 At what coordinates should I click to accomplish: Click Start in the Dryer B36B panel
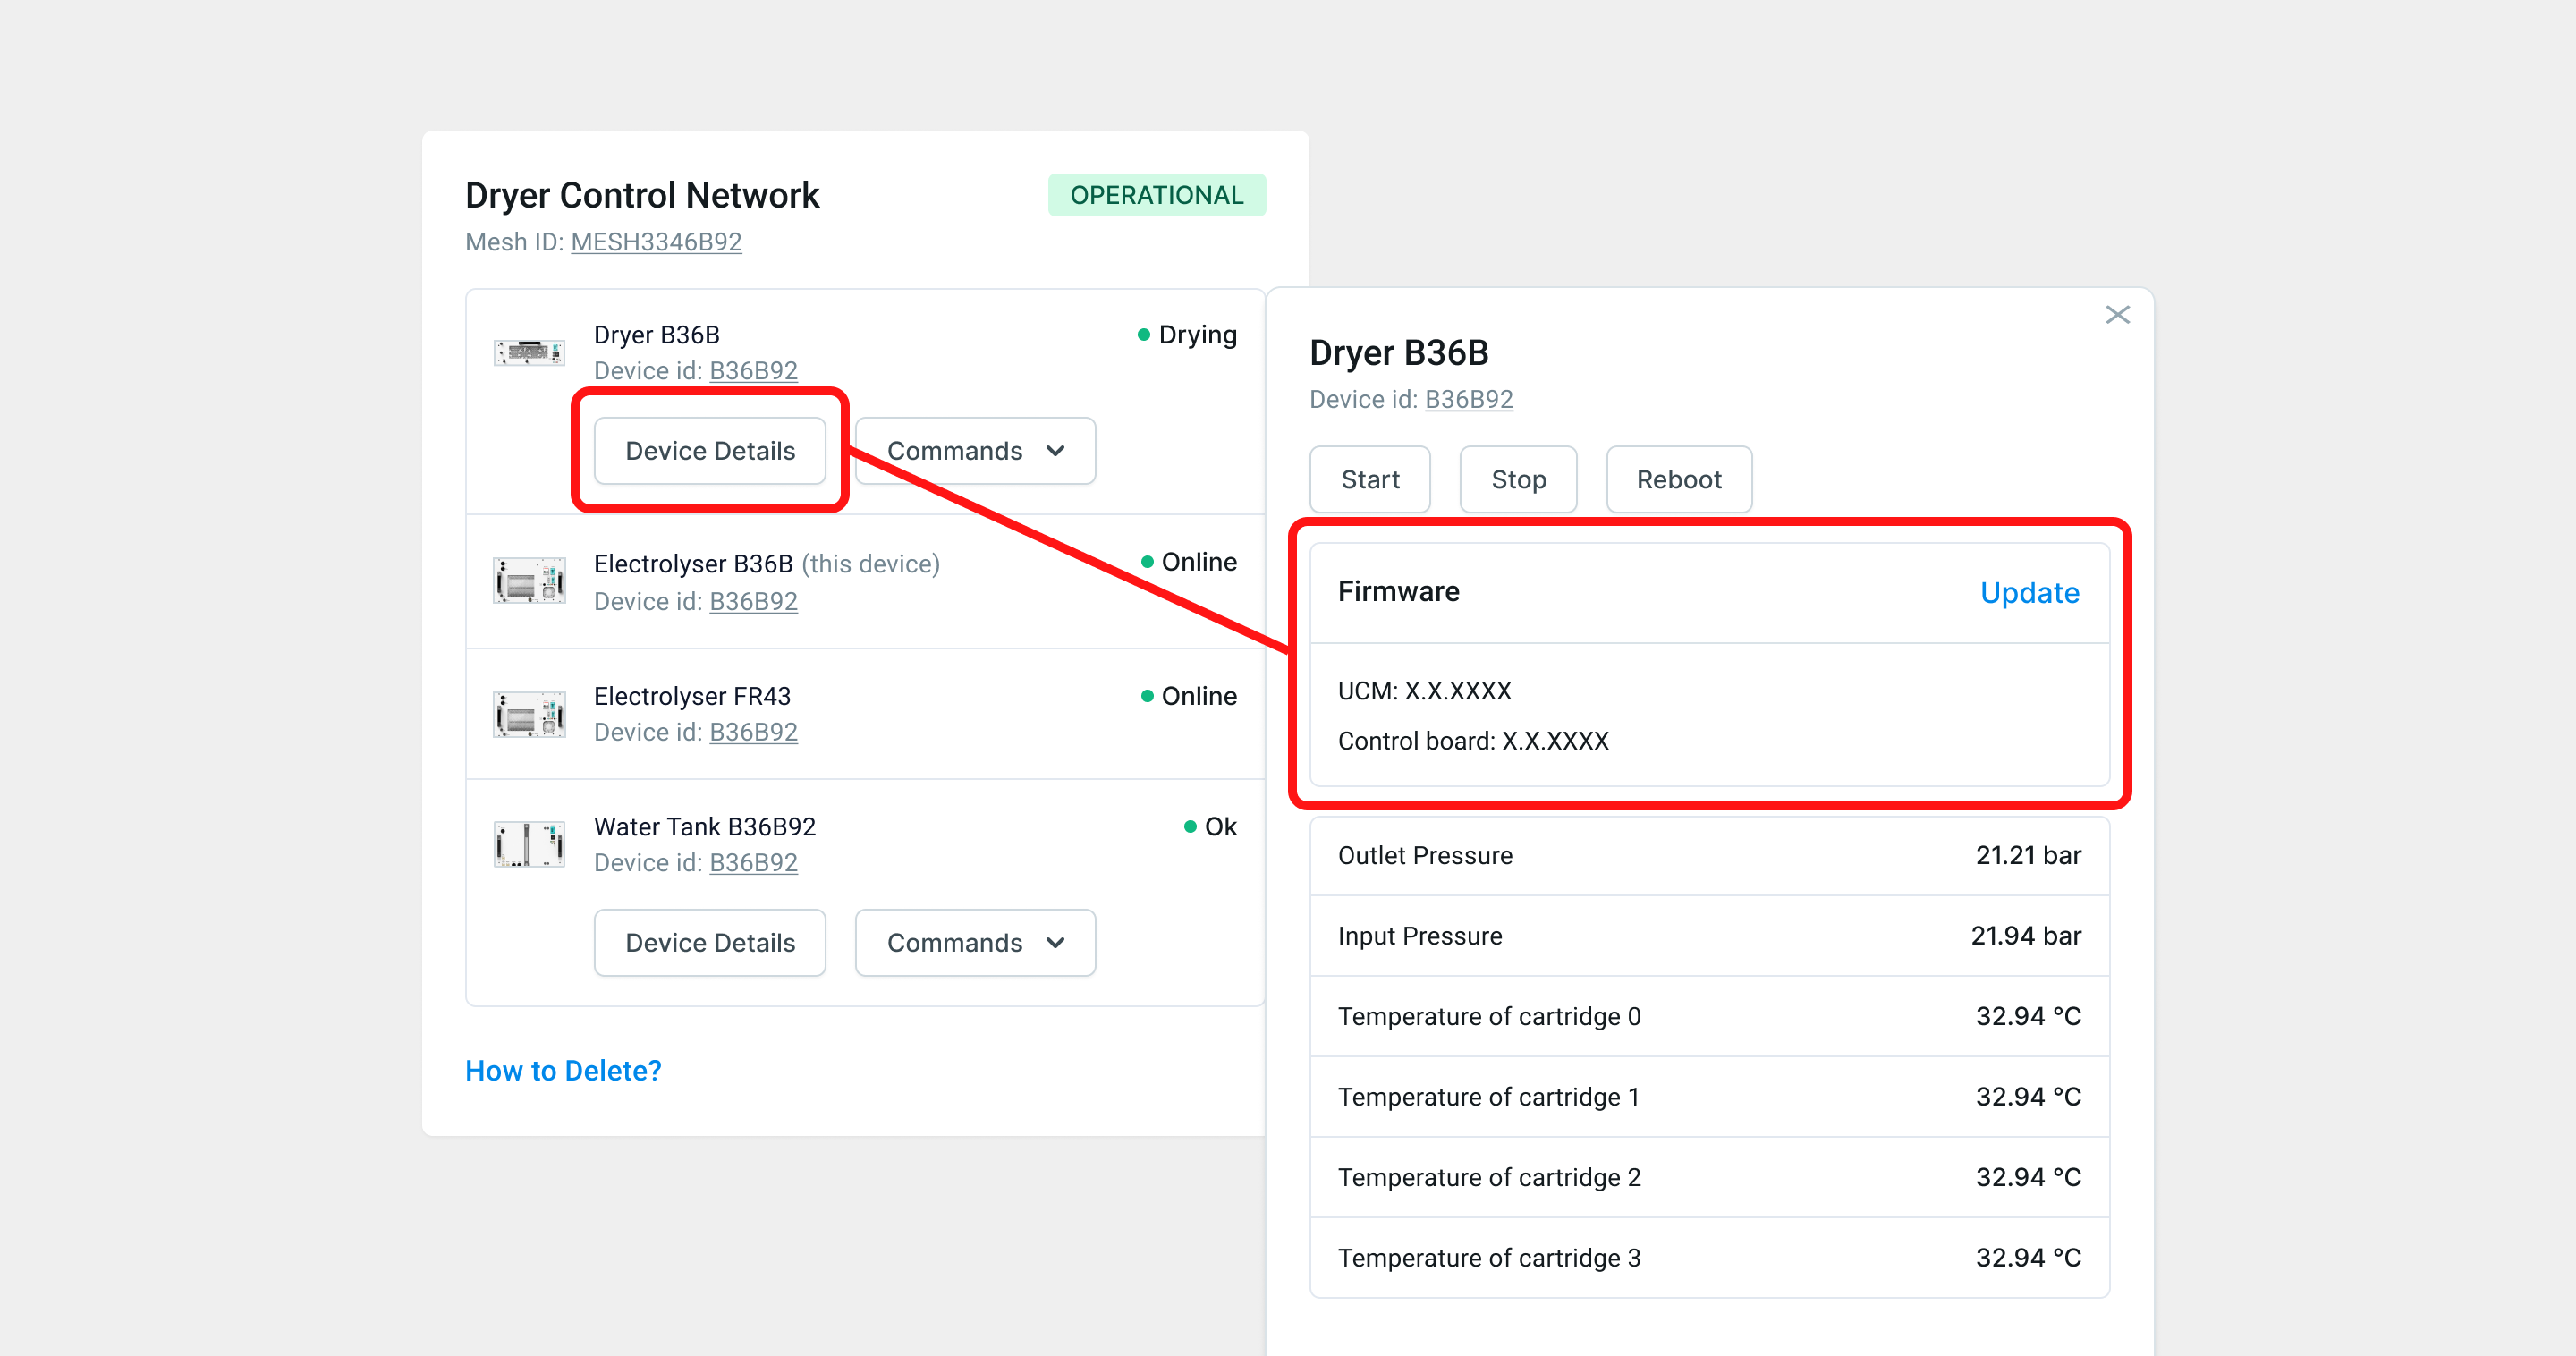point(1369,479)
